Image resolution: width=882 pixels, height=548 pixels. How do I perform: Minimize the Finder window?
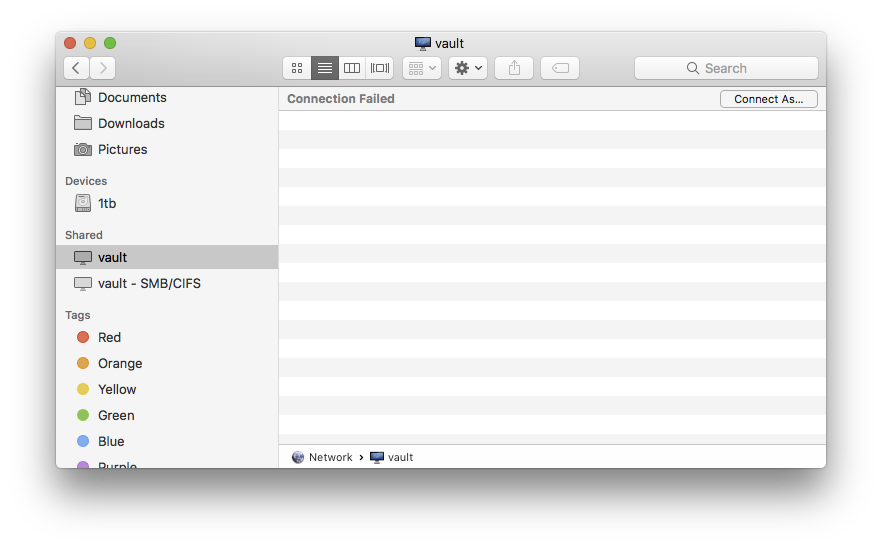(x=90, y=43)
